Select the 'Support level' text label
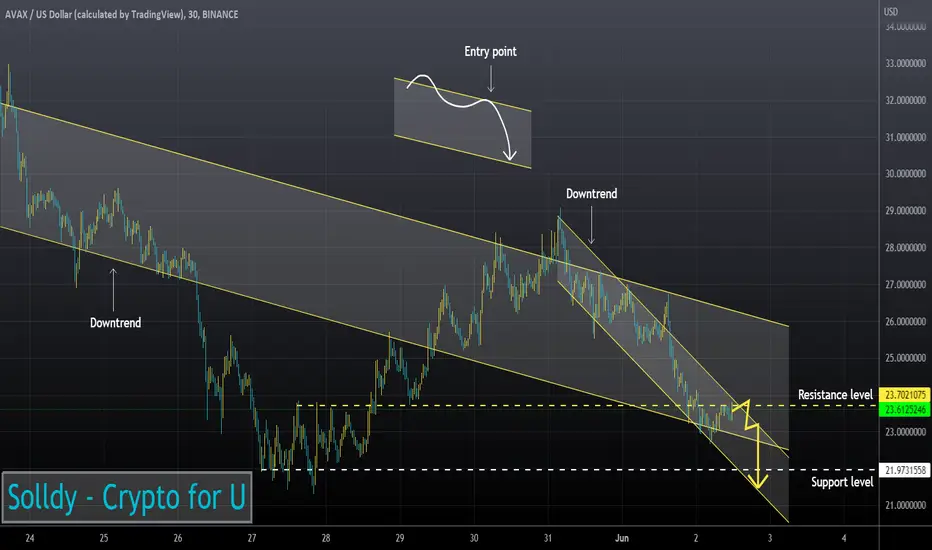Image resolution: width=932 pixels, height=550 pixels. [842, 482]
